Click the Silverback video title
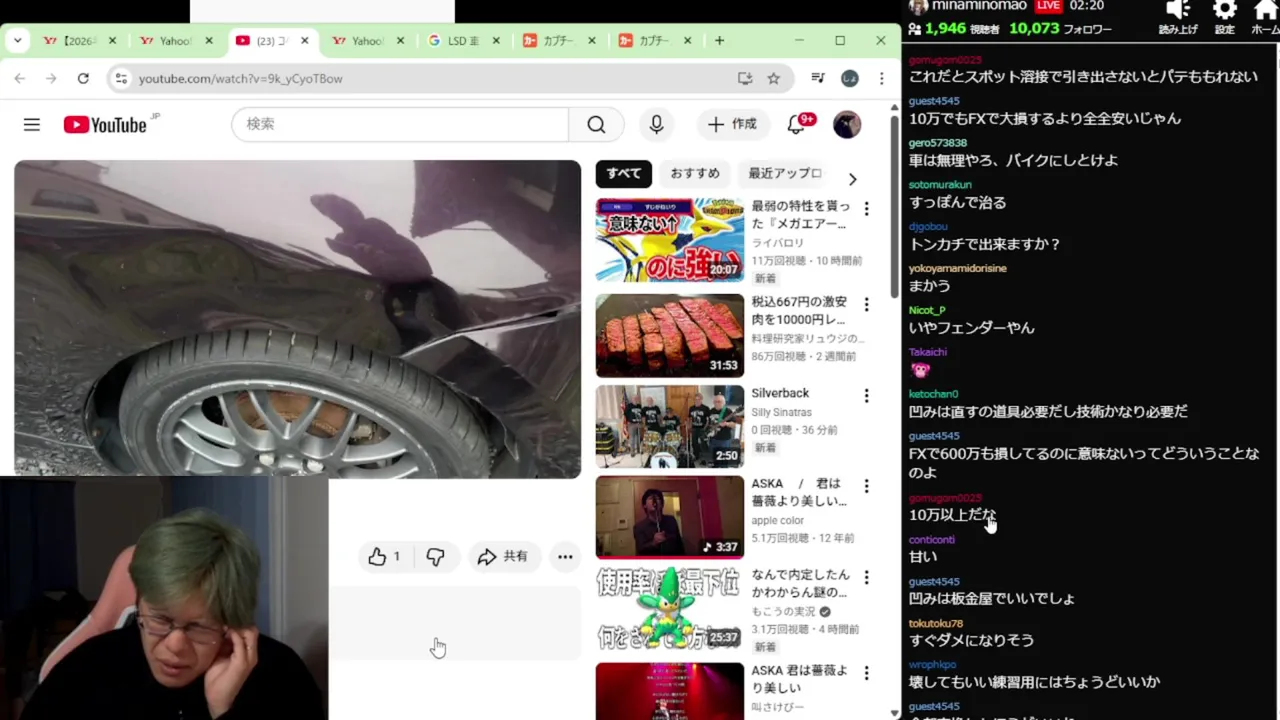This screenshot has width=1280, height=720. [780, 393]
